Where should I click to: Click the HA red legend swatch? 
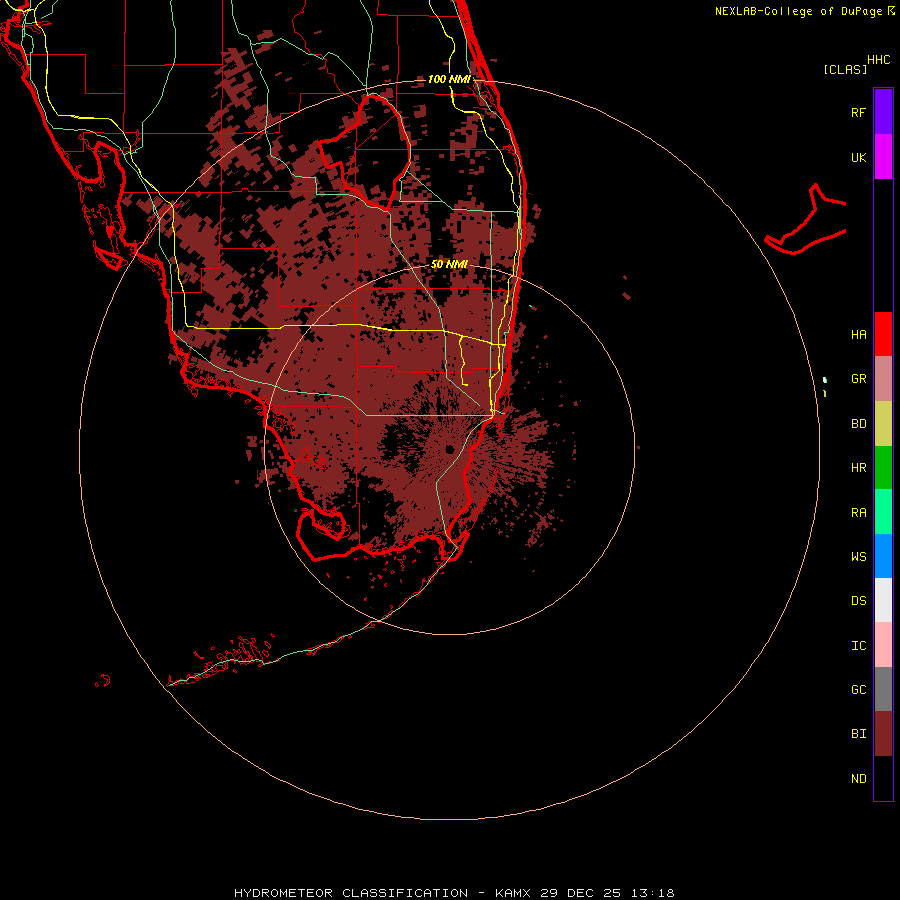coord(883,334)
